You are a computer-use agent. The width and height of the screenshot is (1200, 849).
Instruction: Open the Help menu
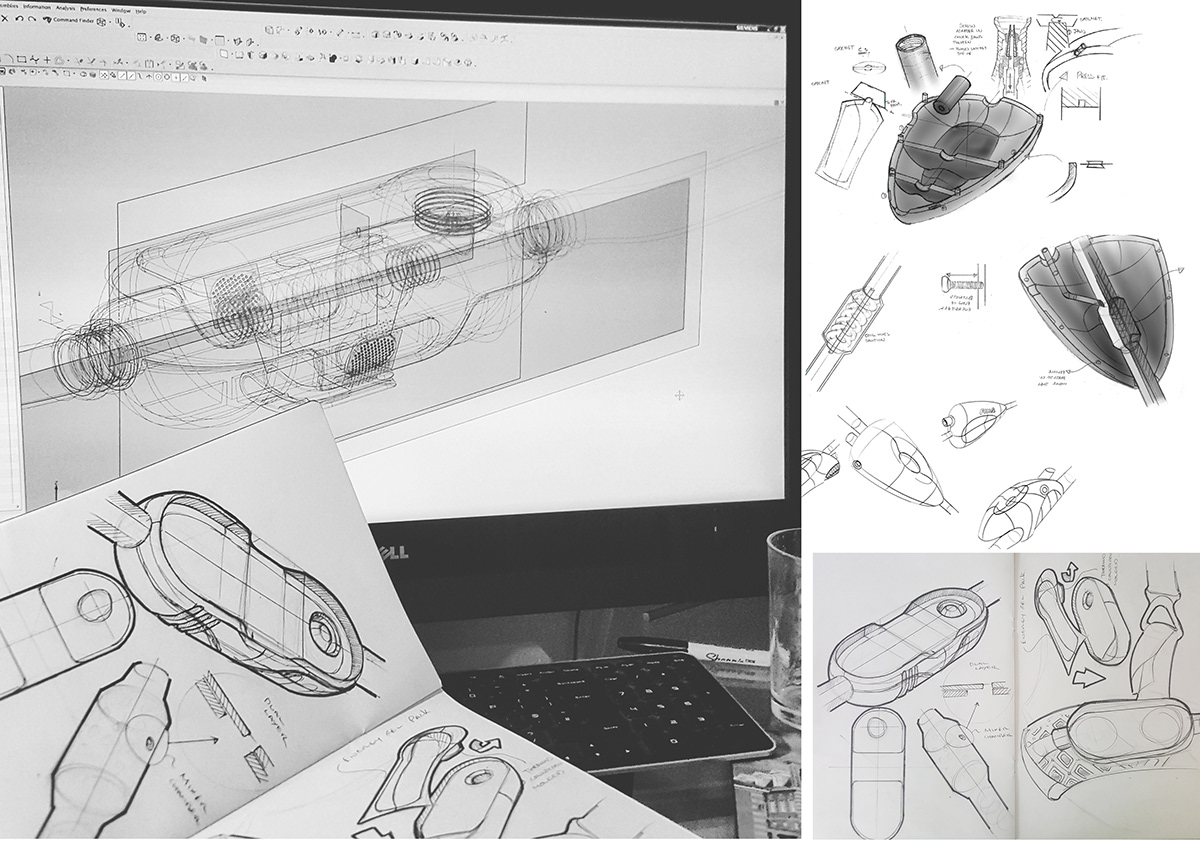click(140, 11)
